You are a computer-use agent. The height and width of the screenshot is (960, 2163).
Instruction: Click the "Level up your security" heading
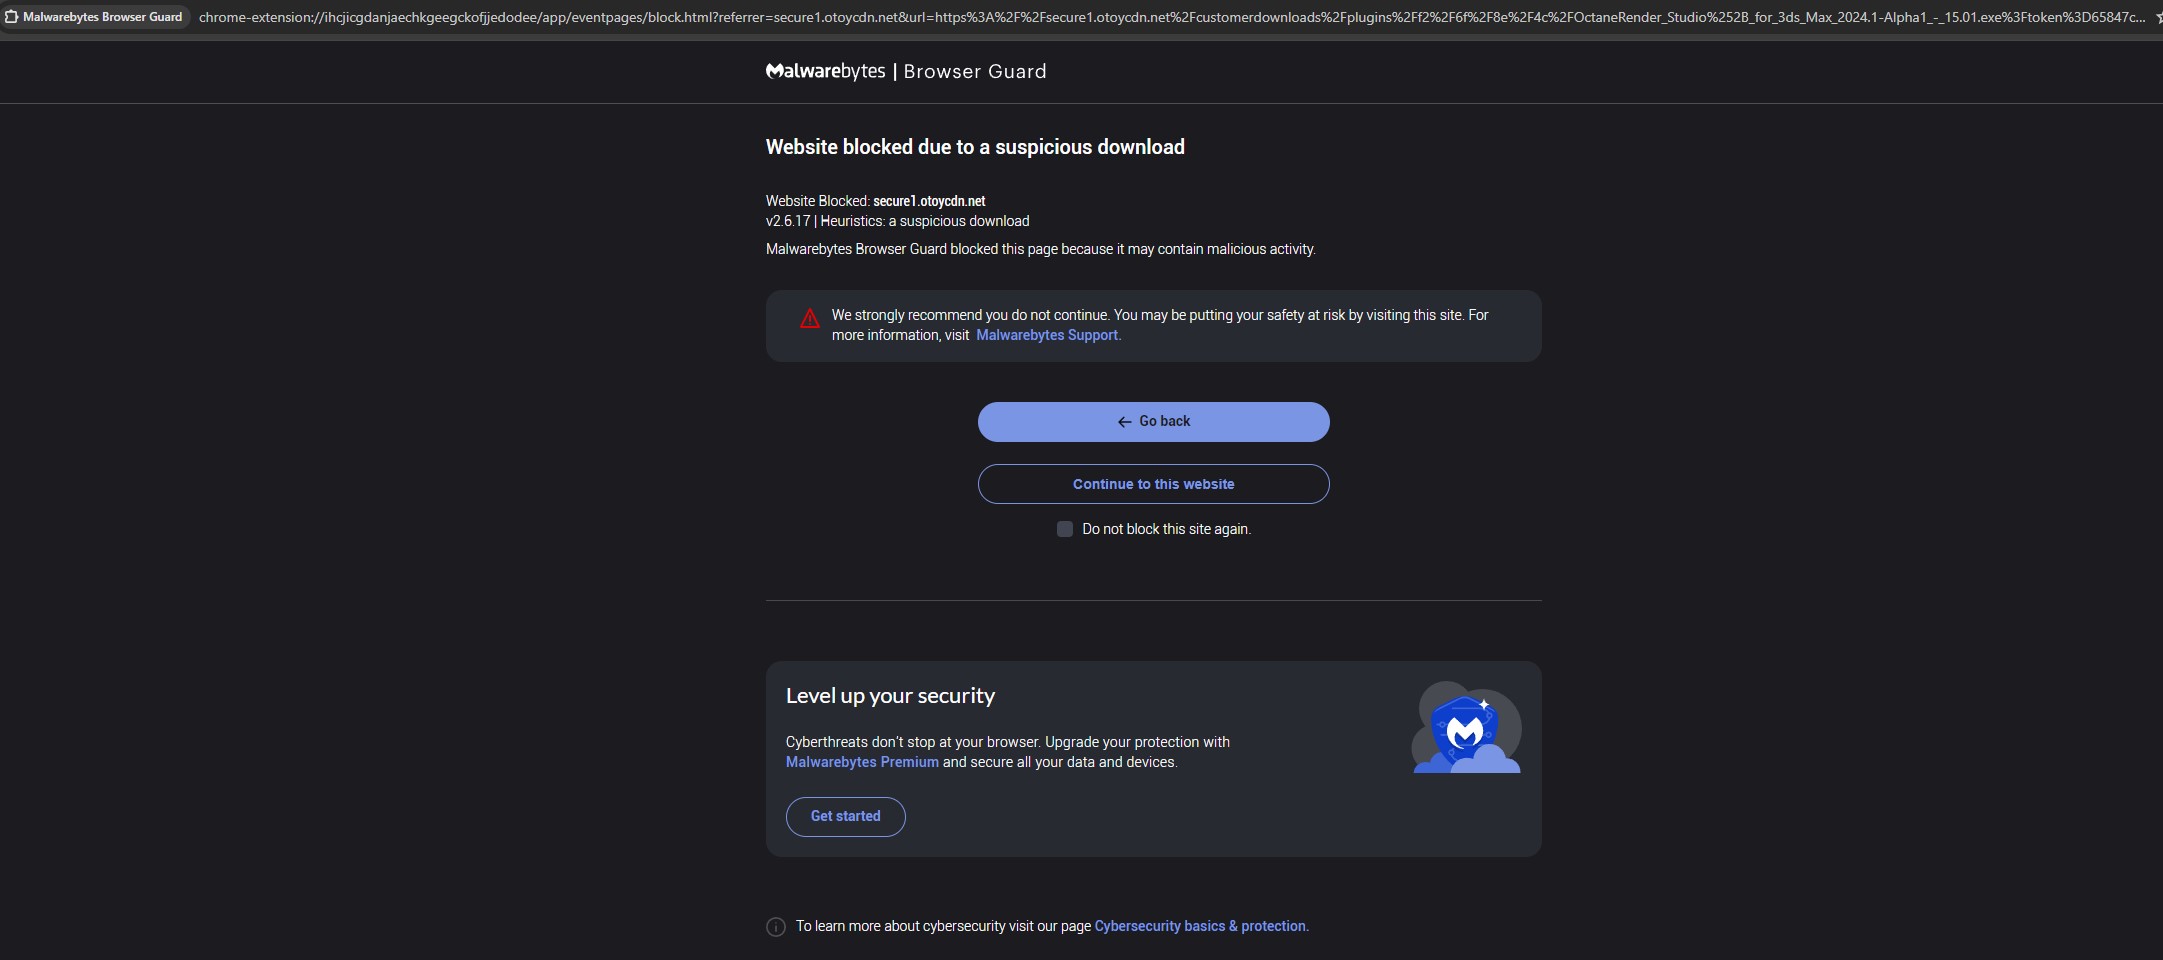[x=890, y=696]
